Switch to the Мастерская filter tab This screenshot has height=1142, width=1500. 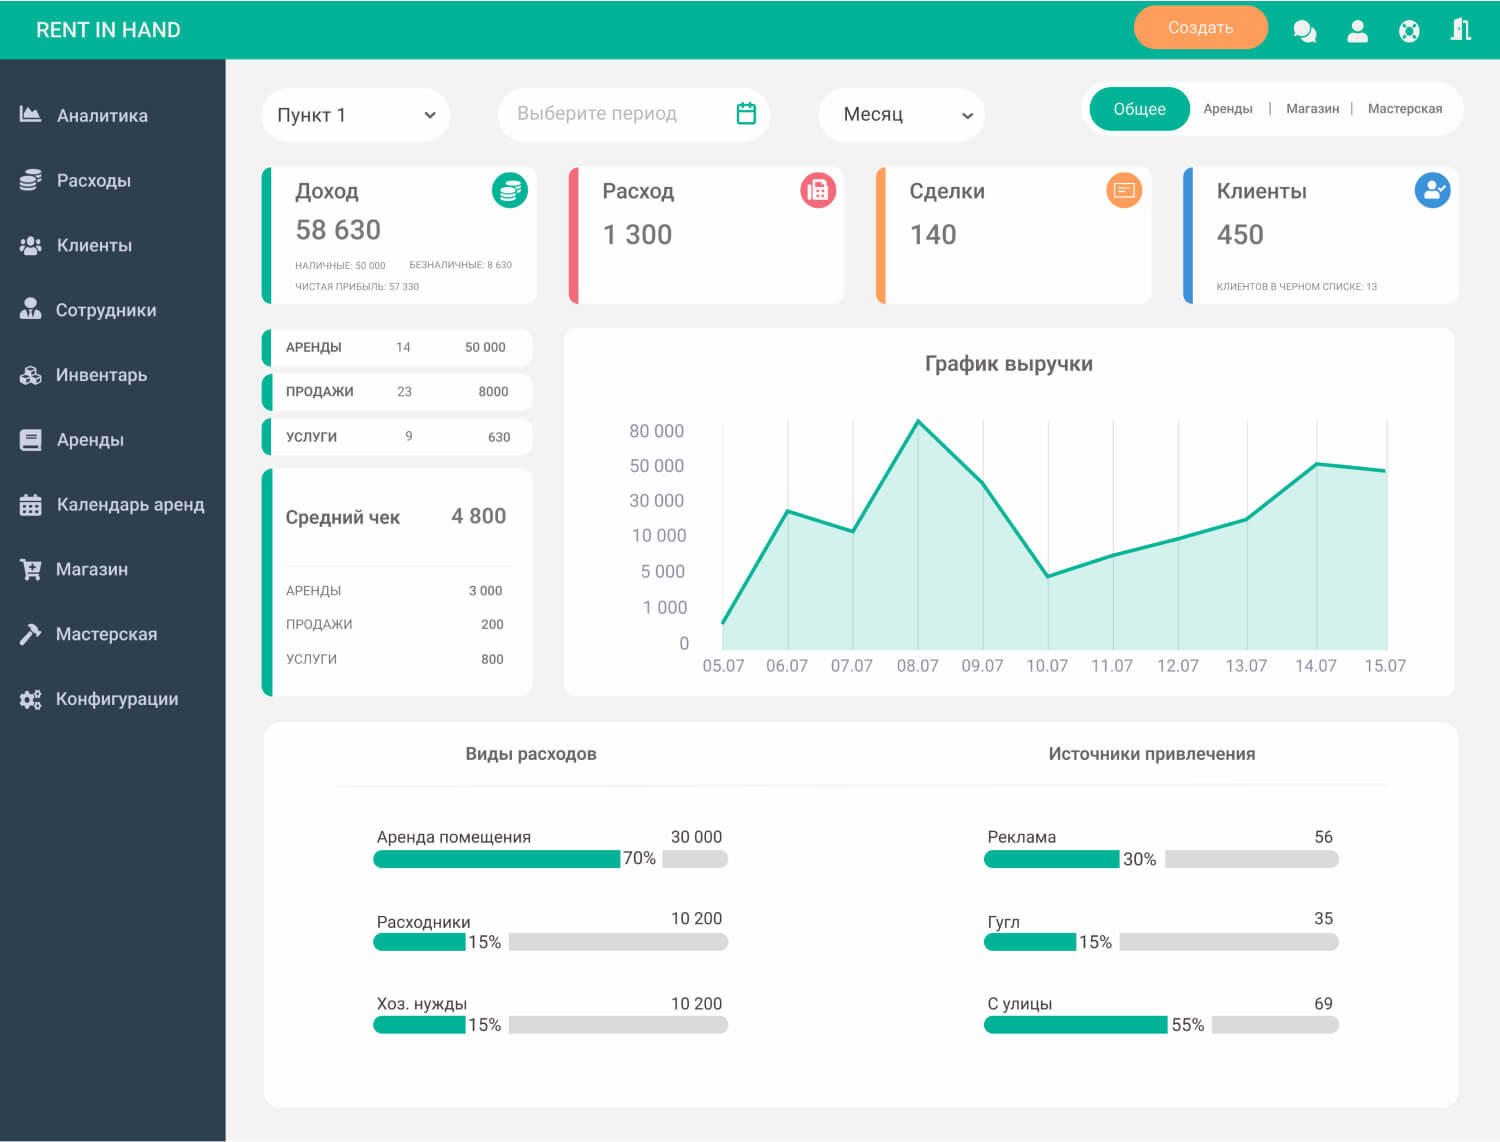pos(1405,109)
